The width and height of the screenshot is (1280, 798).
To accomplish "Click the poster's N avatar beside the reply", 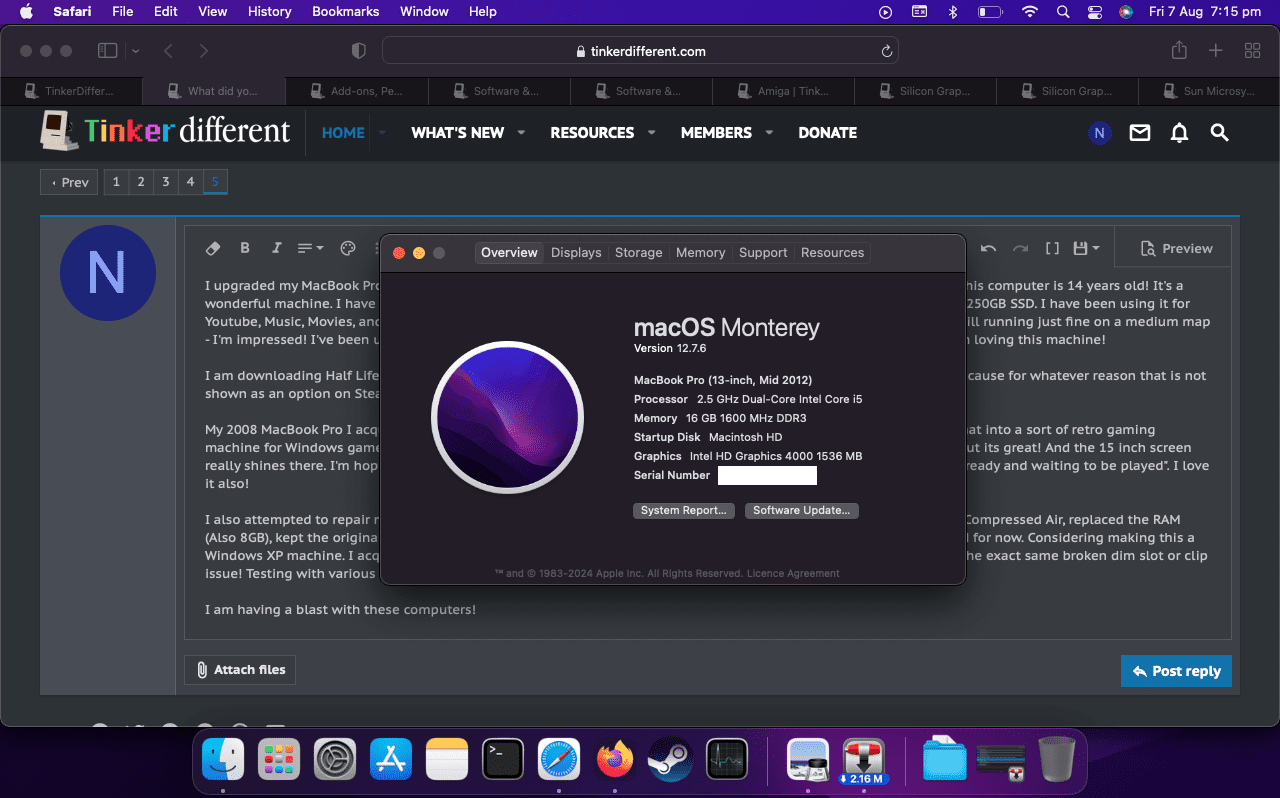I will pyautogui.click(x=108, y=273).
